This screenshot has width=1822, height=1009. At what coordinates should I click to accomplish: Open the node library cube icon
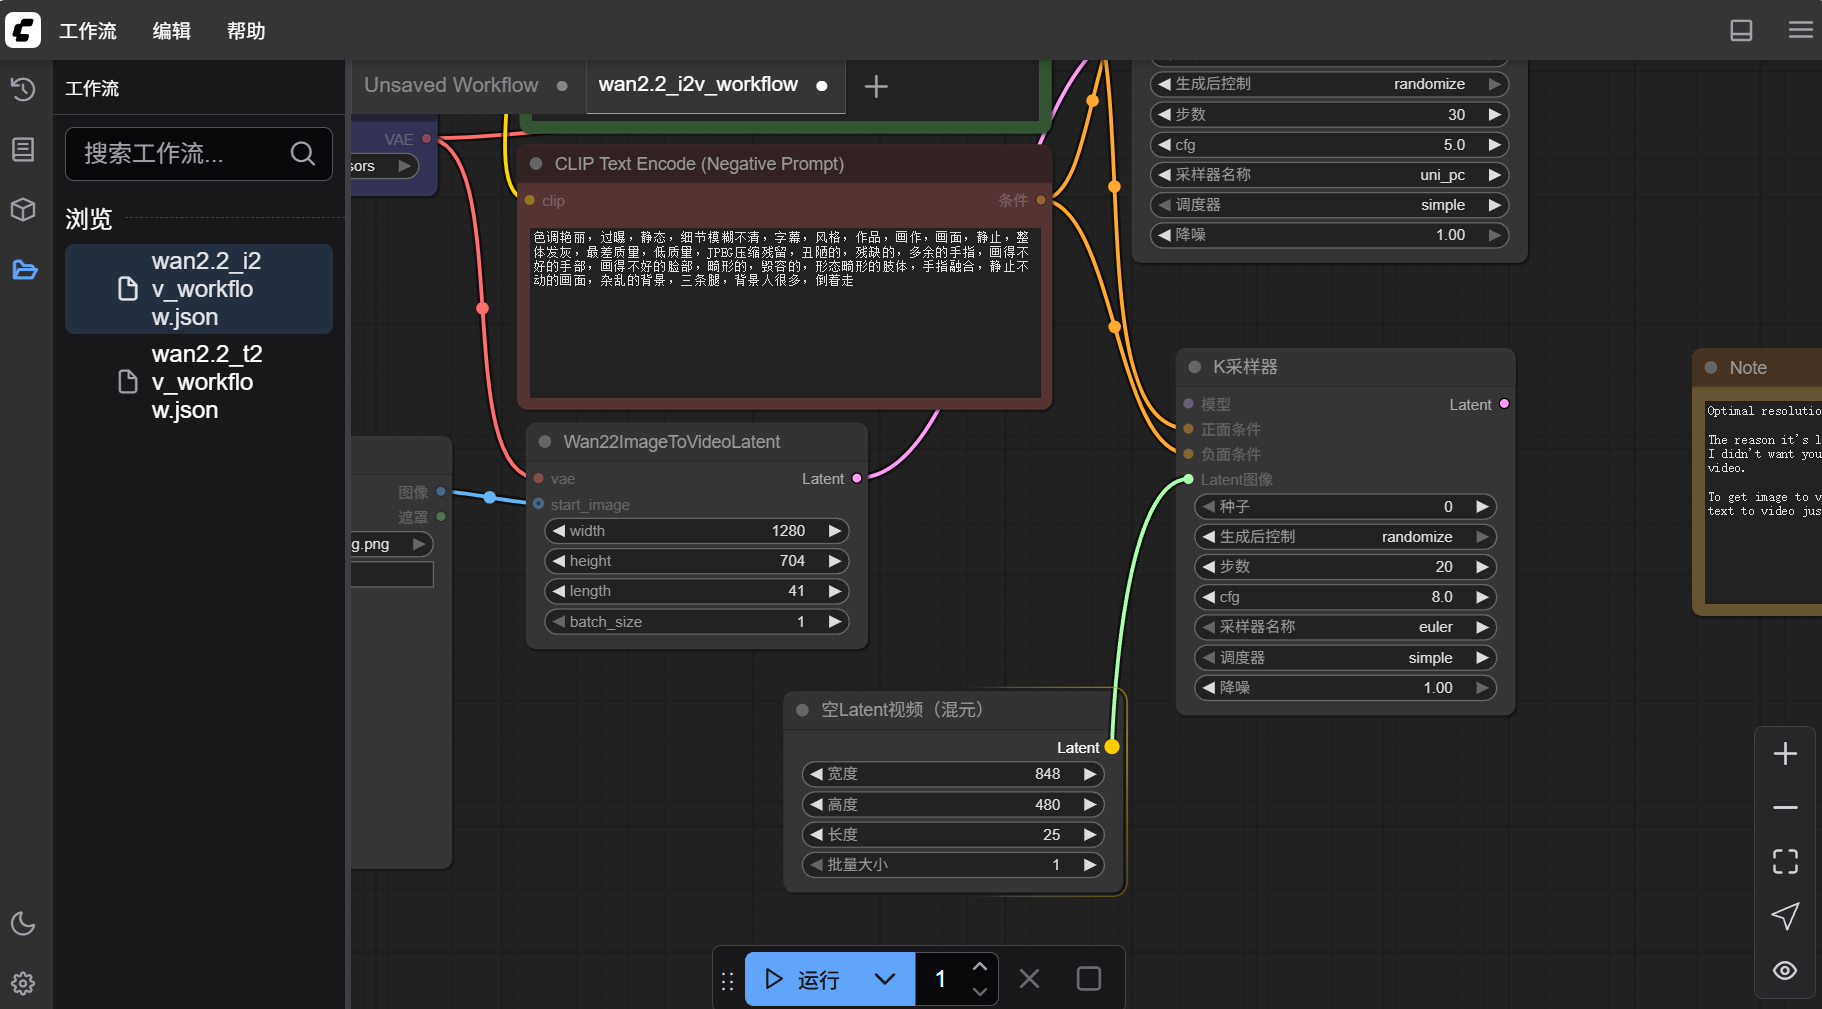23,210
